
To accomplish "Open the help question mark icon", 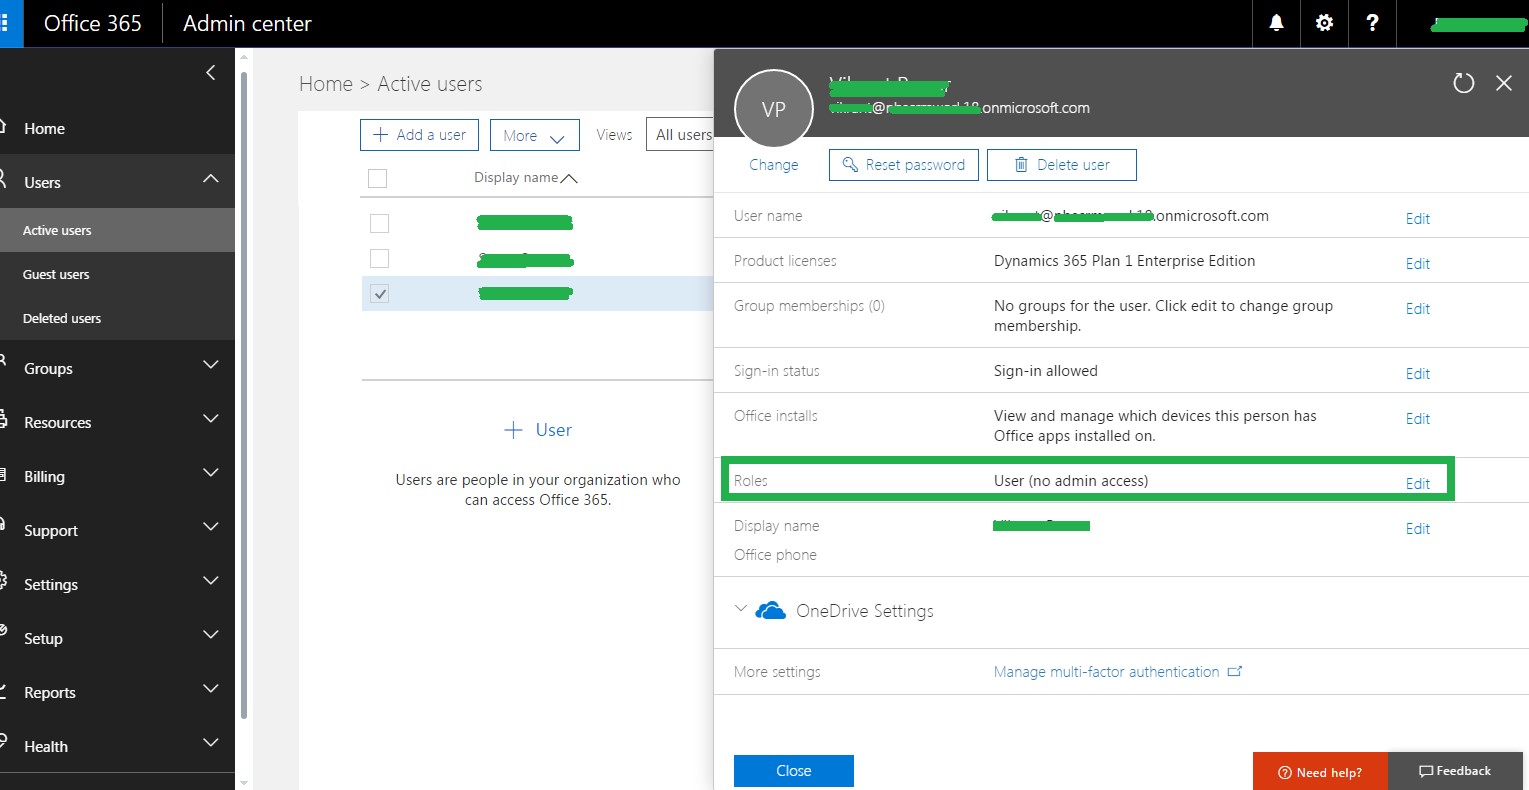I will 1372,23.
